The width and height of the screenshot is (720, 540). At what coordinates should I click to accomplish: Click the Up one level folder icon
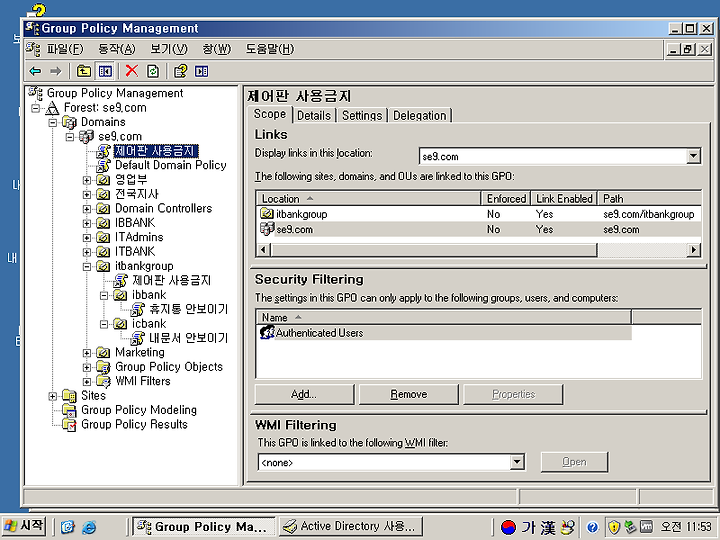[84, 71]
